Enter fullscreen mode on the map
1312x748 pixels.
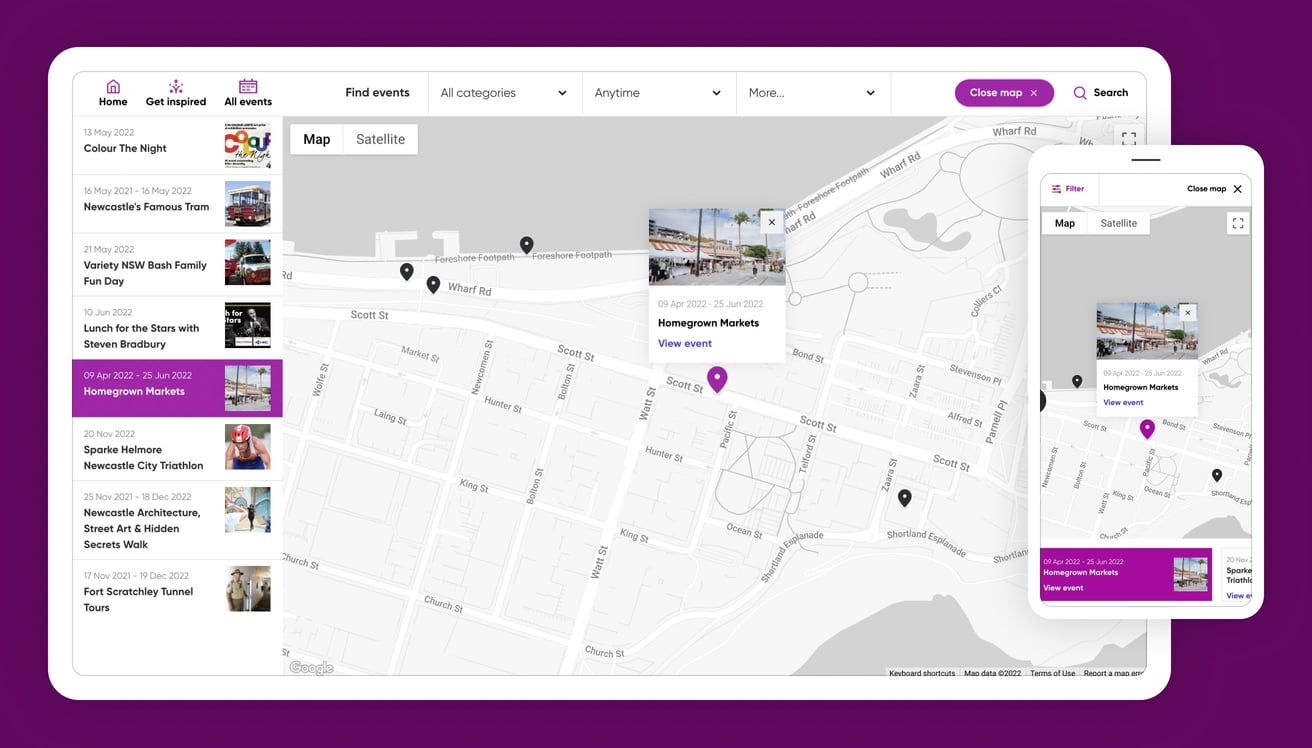[1129, 140]
